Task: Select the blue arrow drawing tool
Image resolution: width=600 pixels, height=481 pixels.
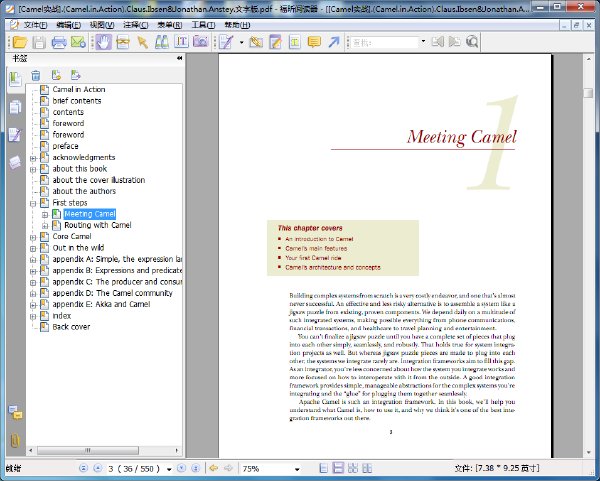Action: pos(334,42)
